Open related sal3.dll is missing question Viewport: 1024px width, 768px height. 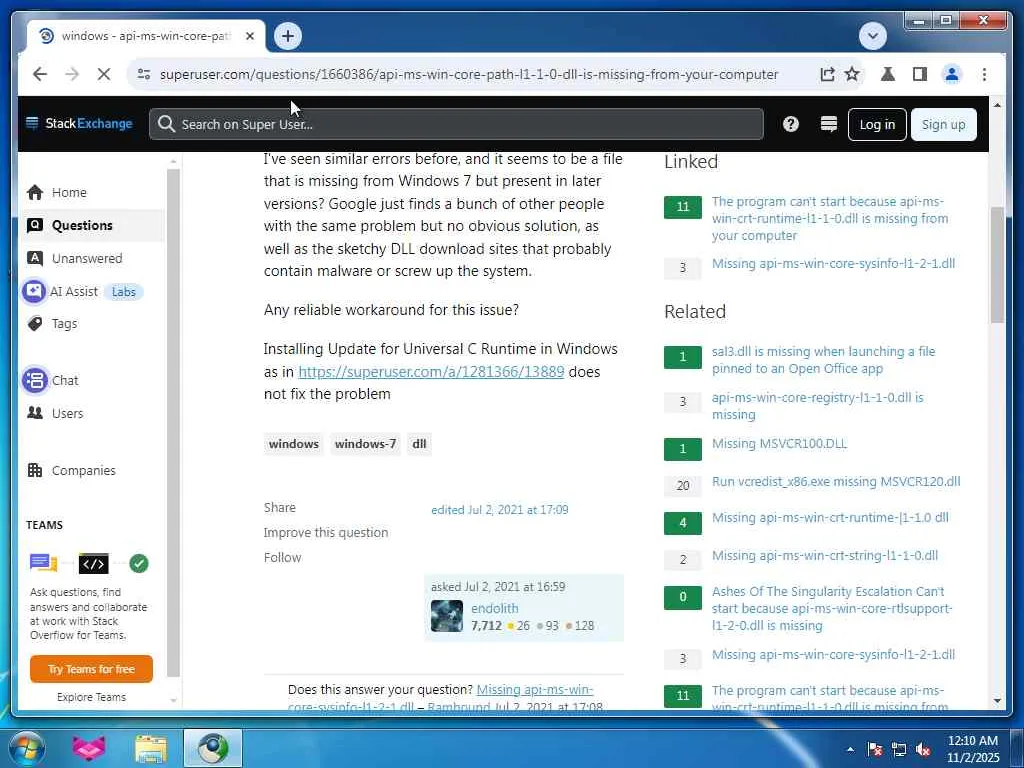point(823,360)
